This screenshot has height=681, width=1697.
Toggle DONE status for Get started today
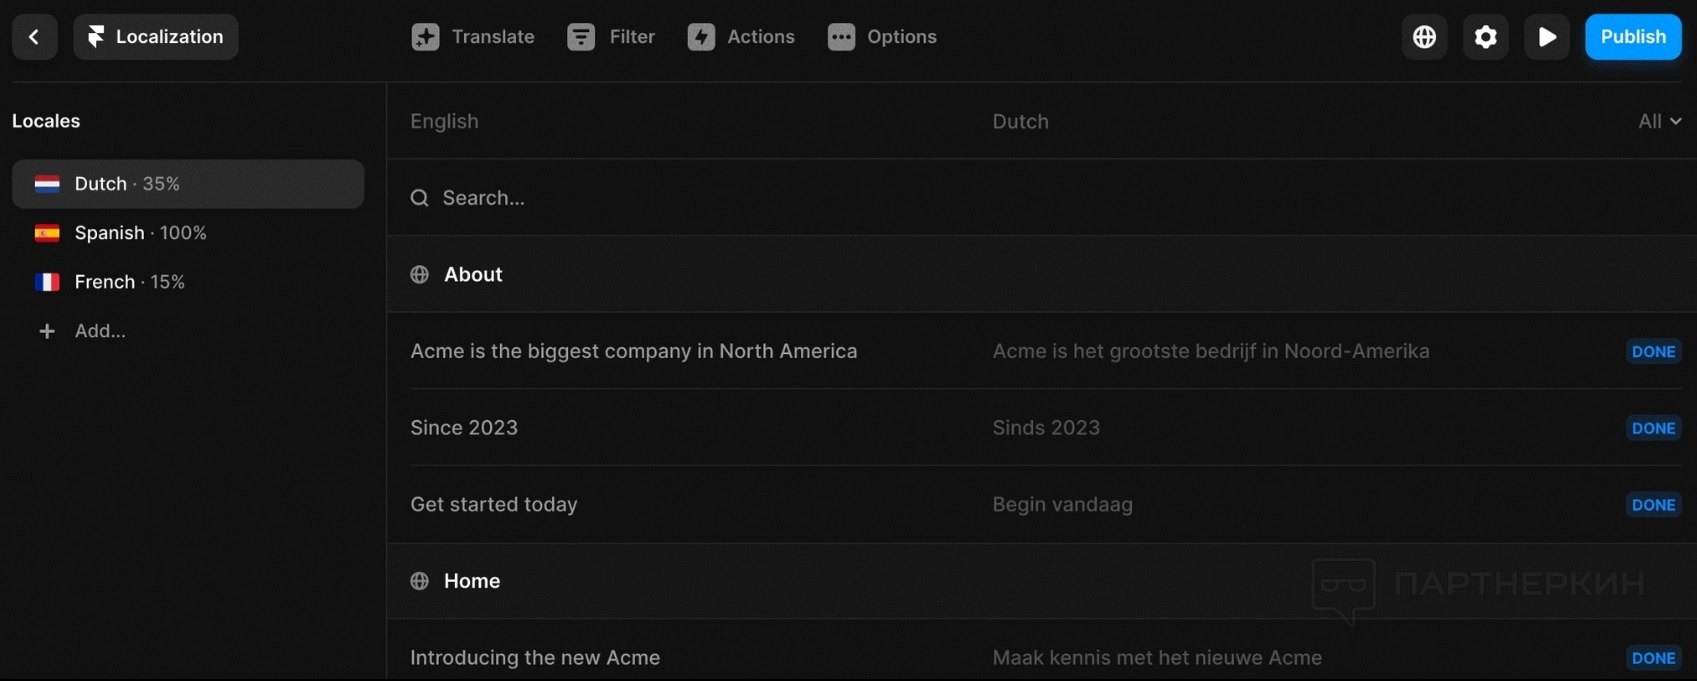(x=1653, y=505)
